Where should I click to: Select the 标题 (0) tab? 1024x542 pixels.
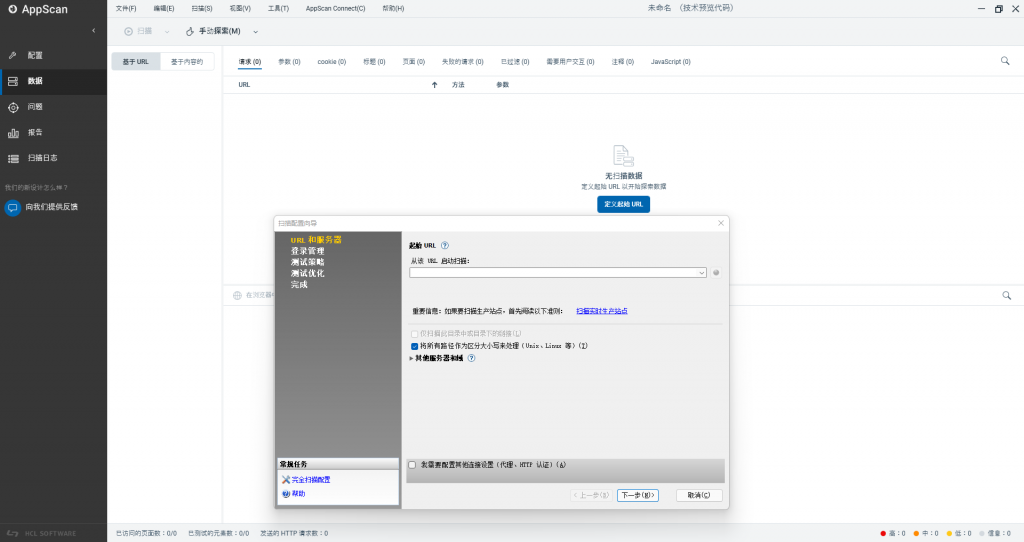point(374,61)
